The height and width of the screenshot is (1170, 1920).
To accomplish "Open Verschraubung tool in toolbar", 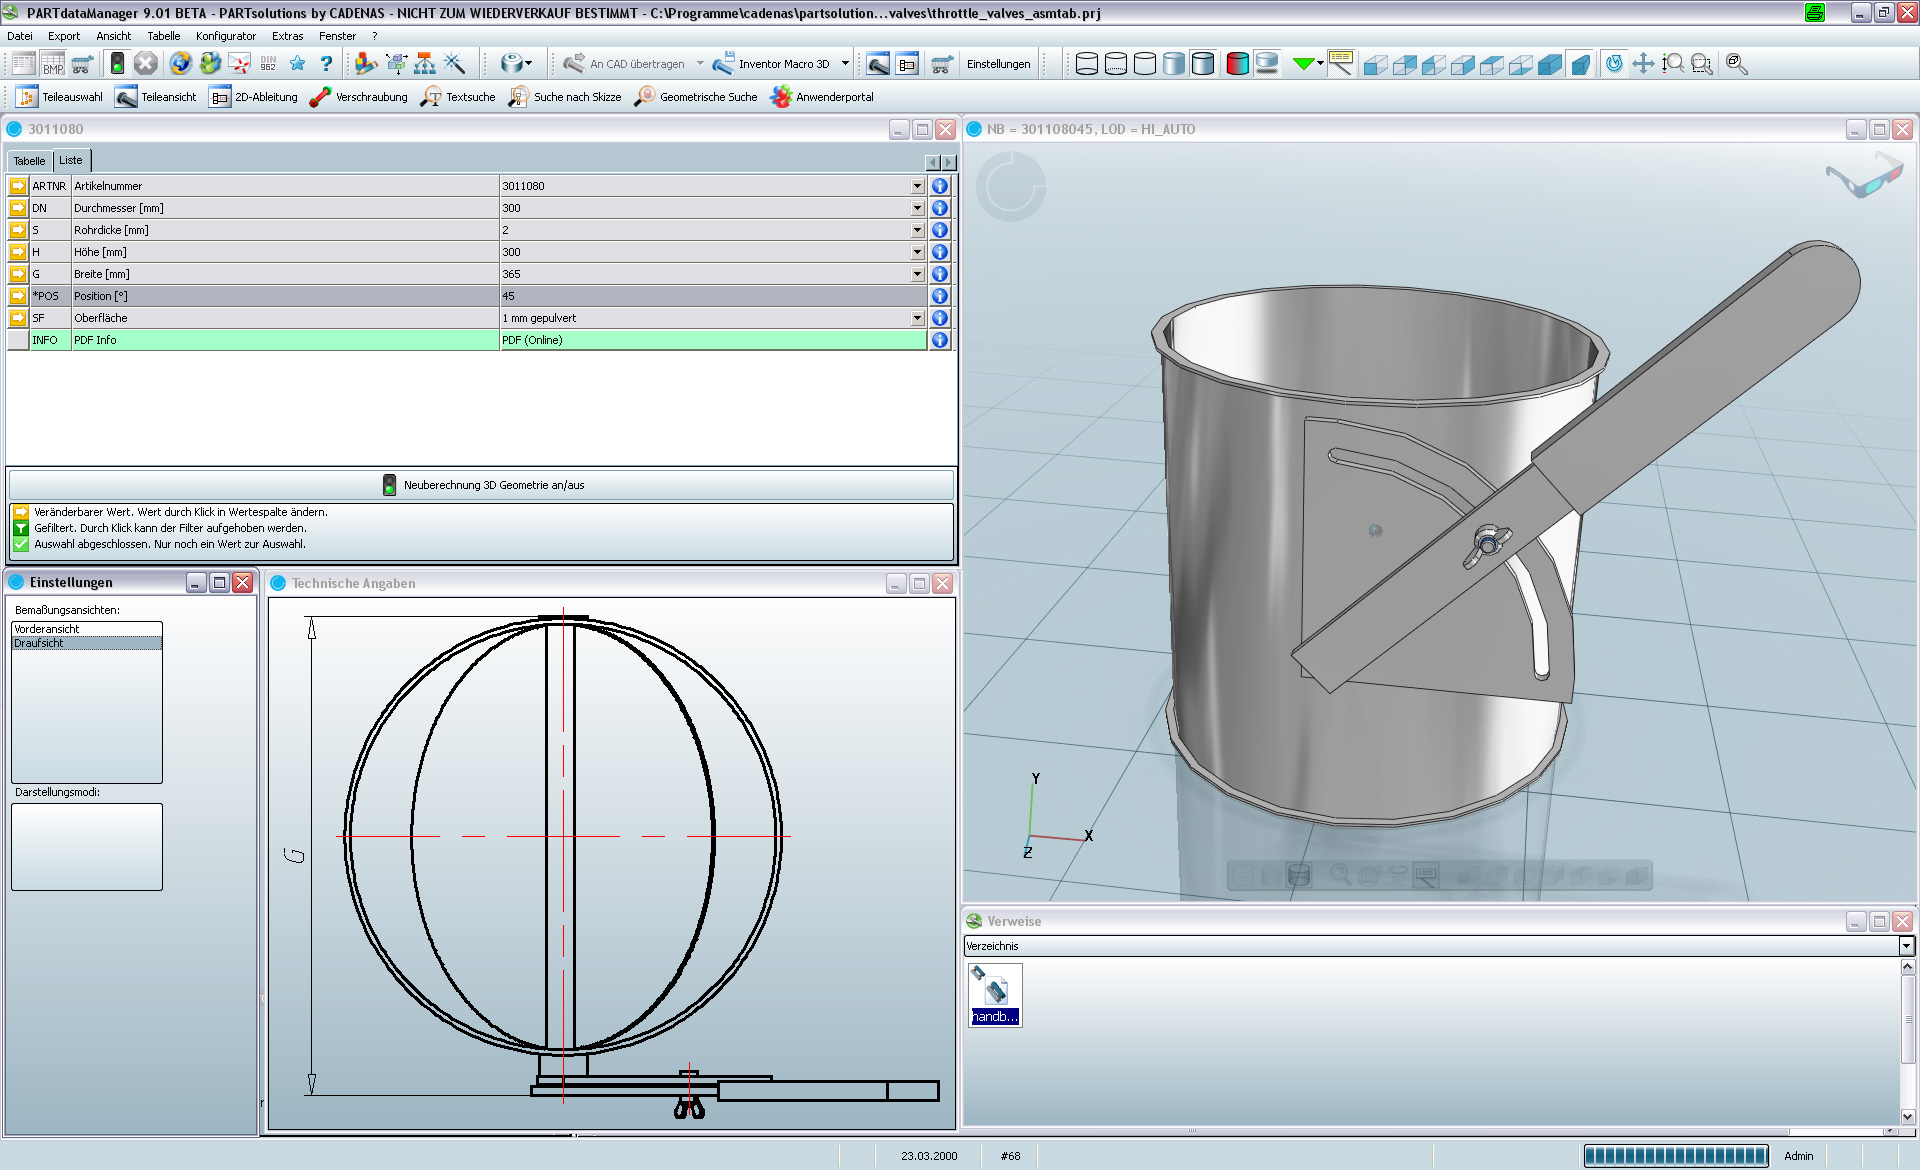I will (359, 97).
